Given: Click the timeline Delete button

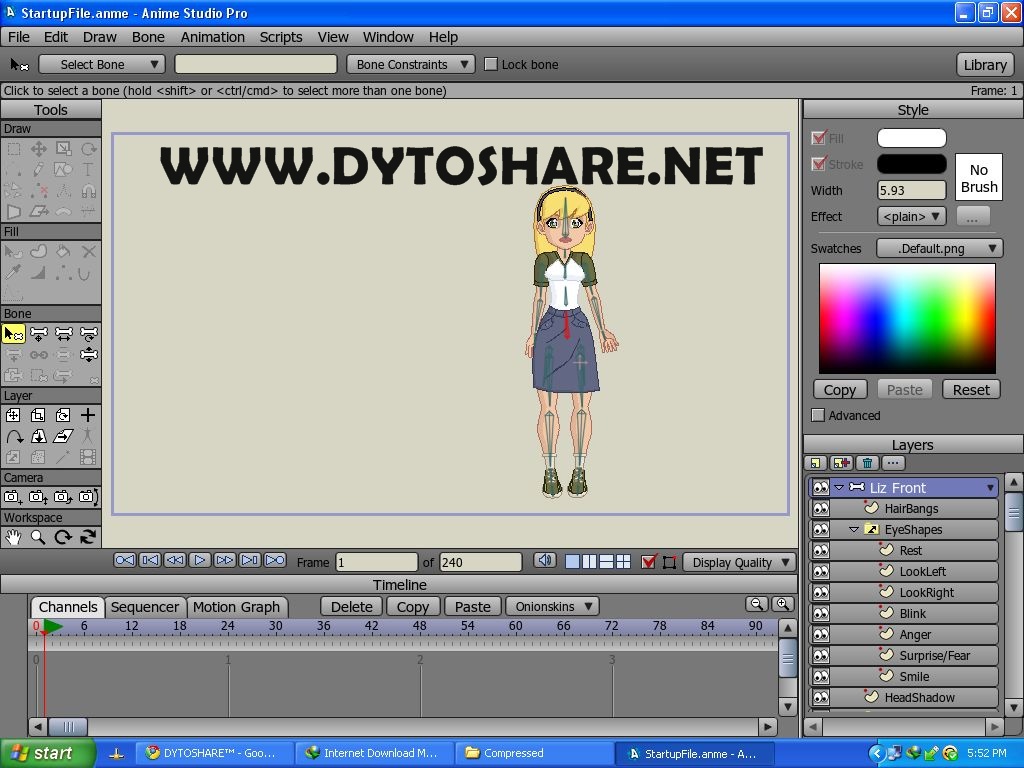Looking at the screenshot, I should [x=351, y=607].
